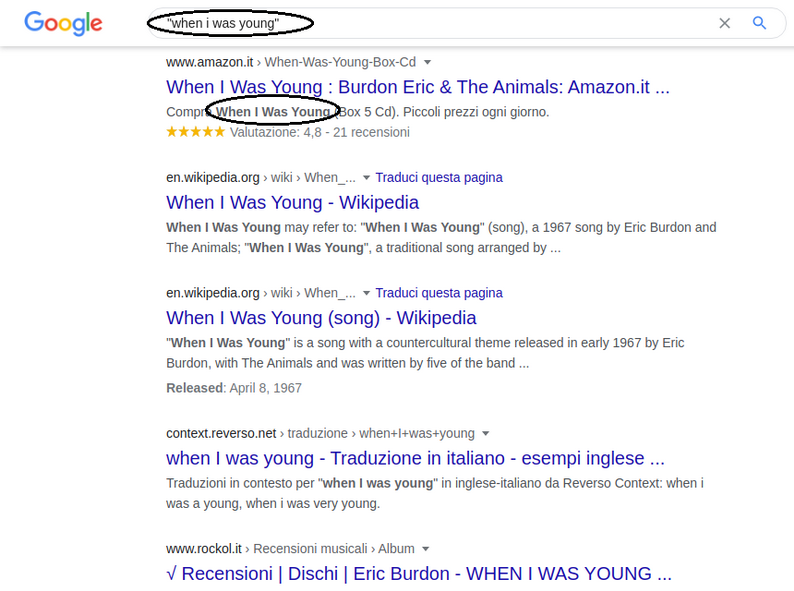Expand the dropdown arrow beside amazon.it result
Viewport: 794px width, 591px height.
tap(427, 62)
